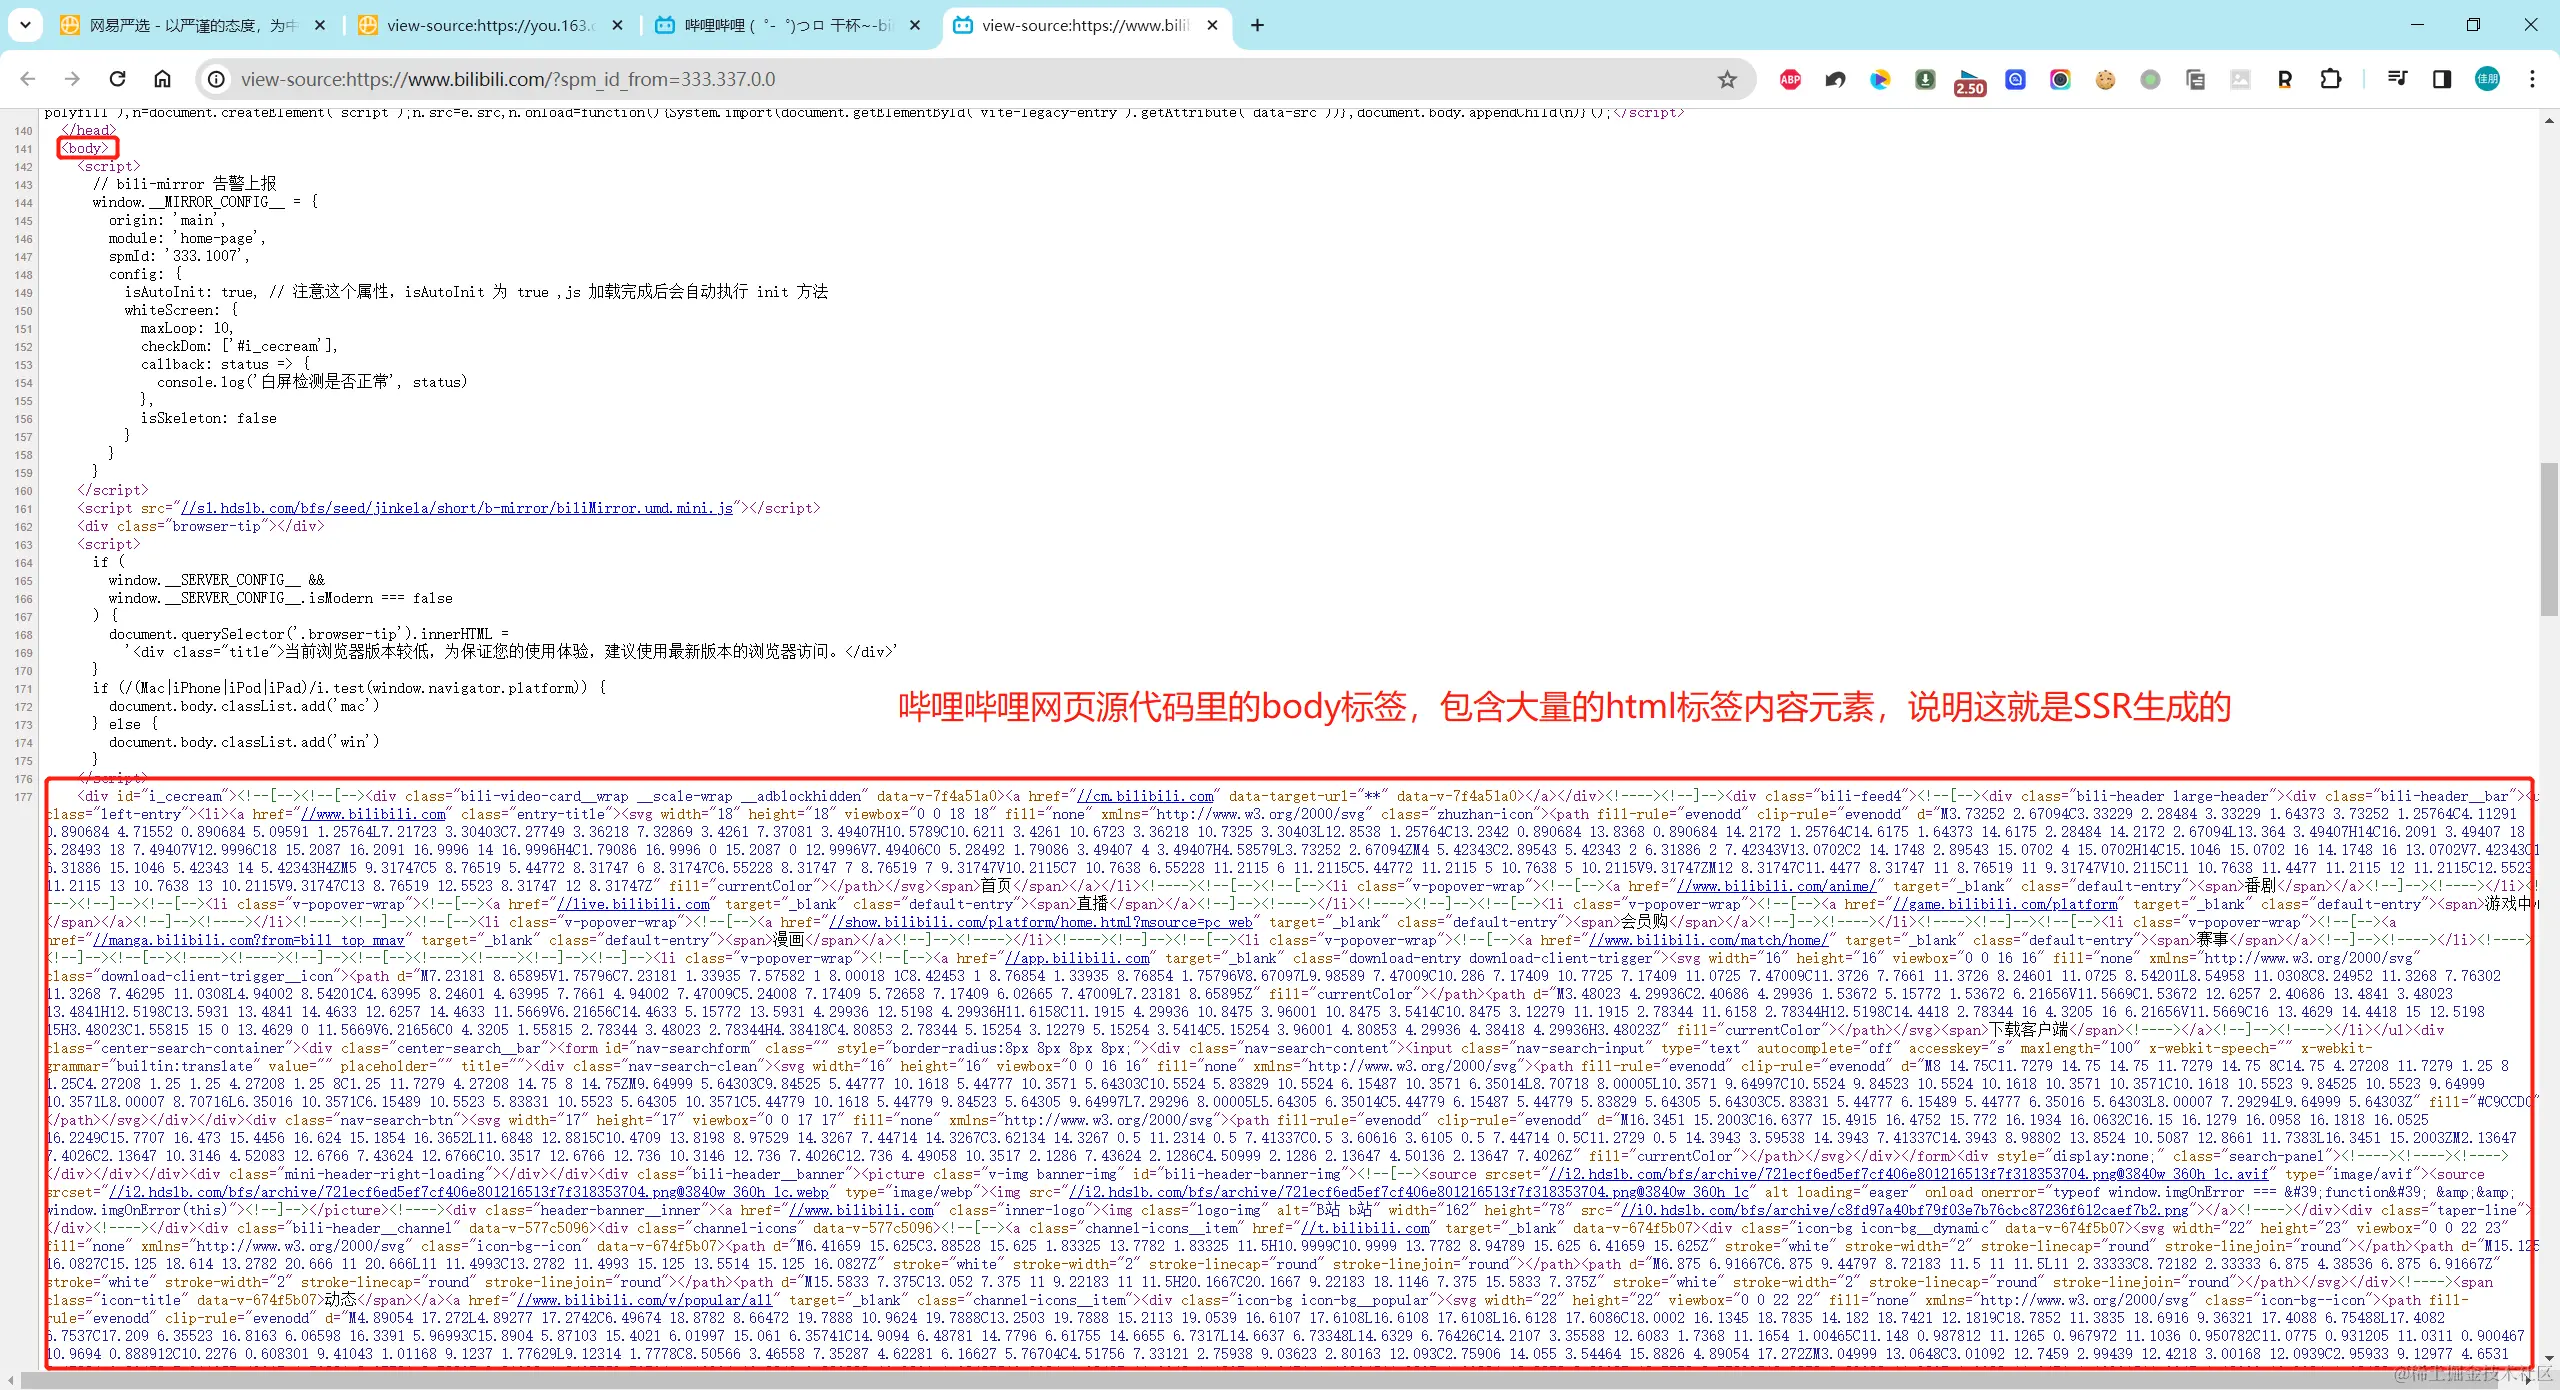The image size is (2560, 1390).
Task: Open the app.bilibili.com link
Action: point(1077,958)
